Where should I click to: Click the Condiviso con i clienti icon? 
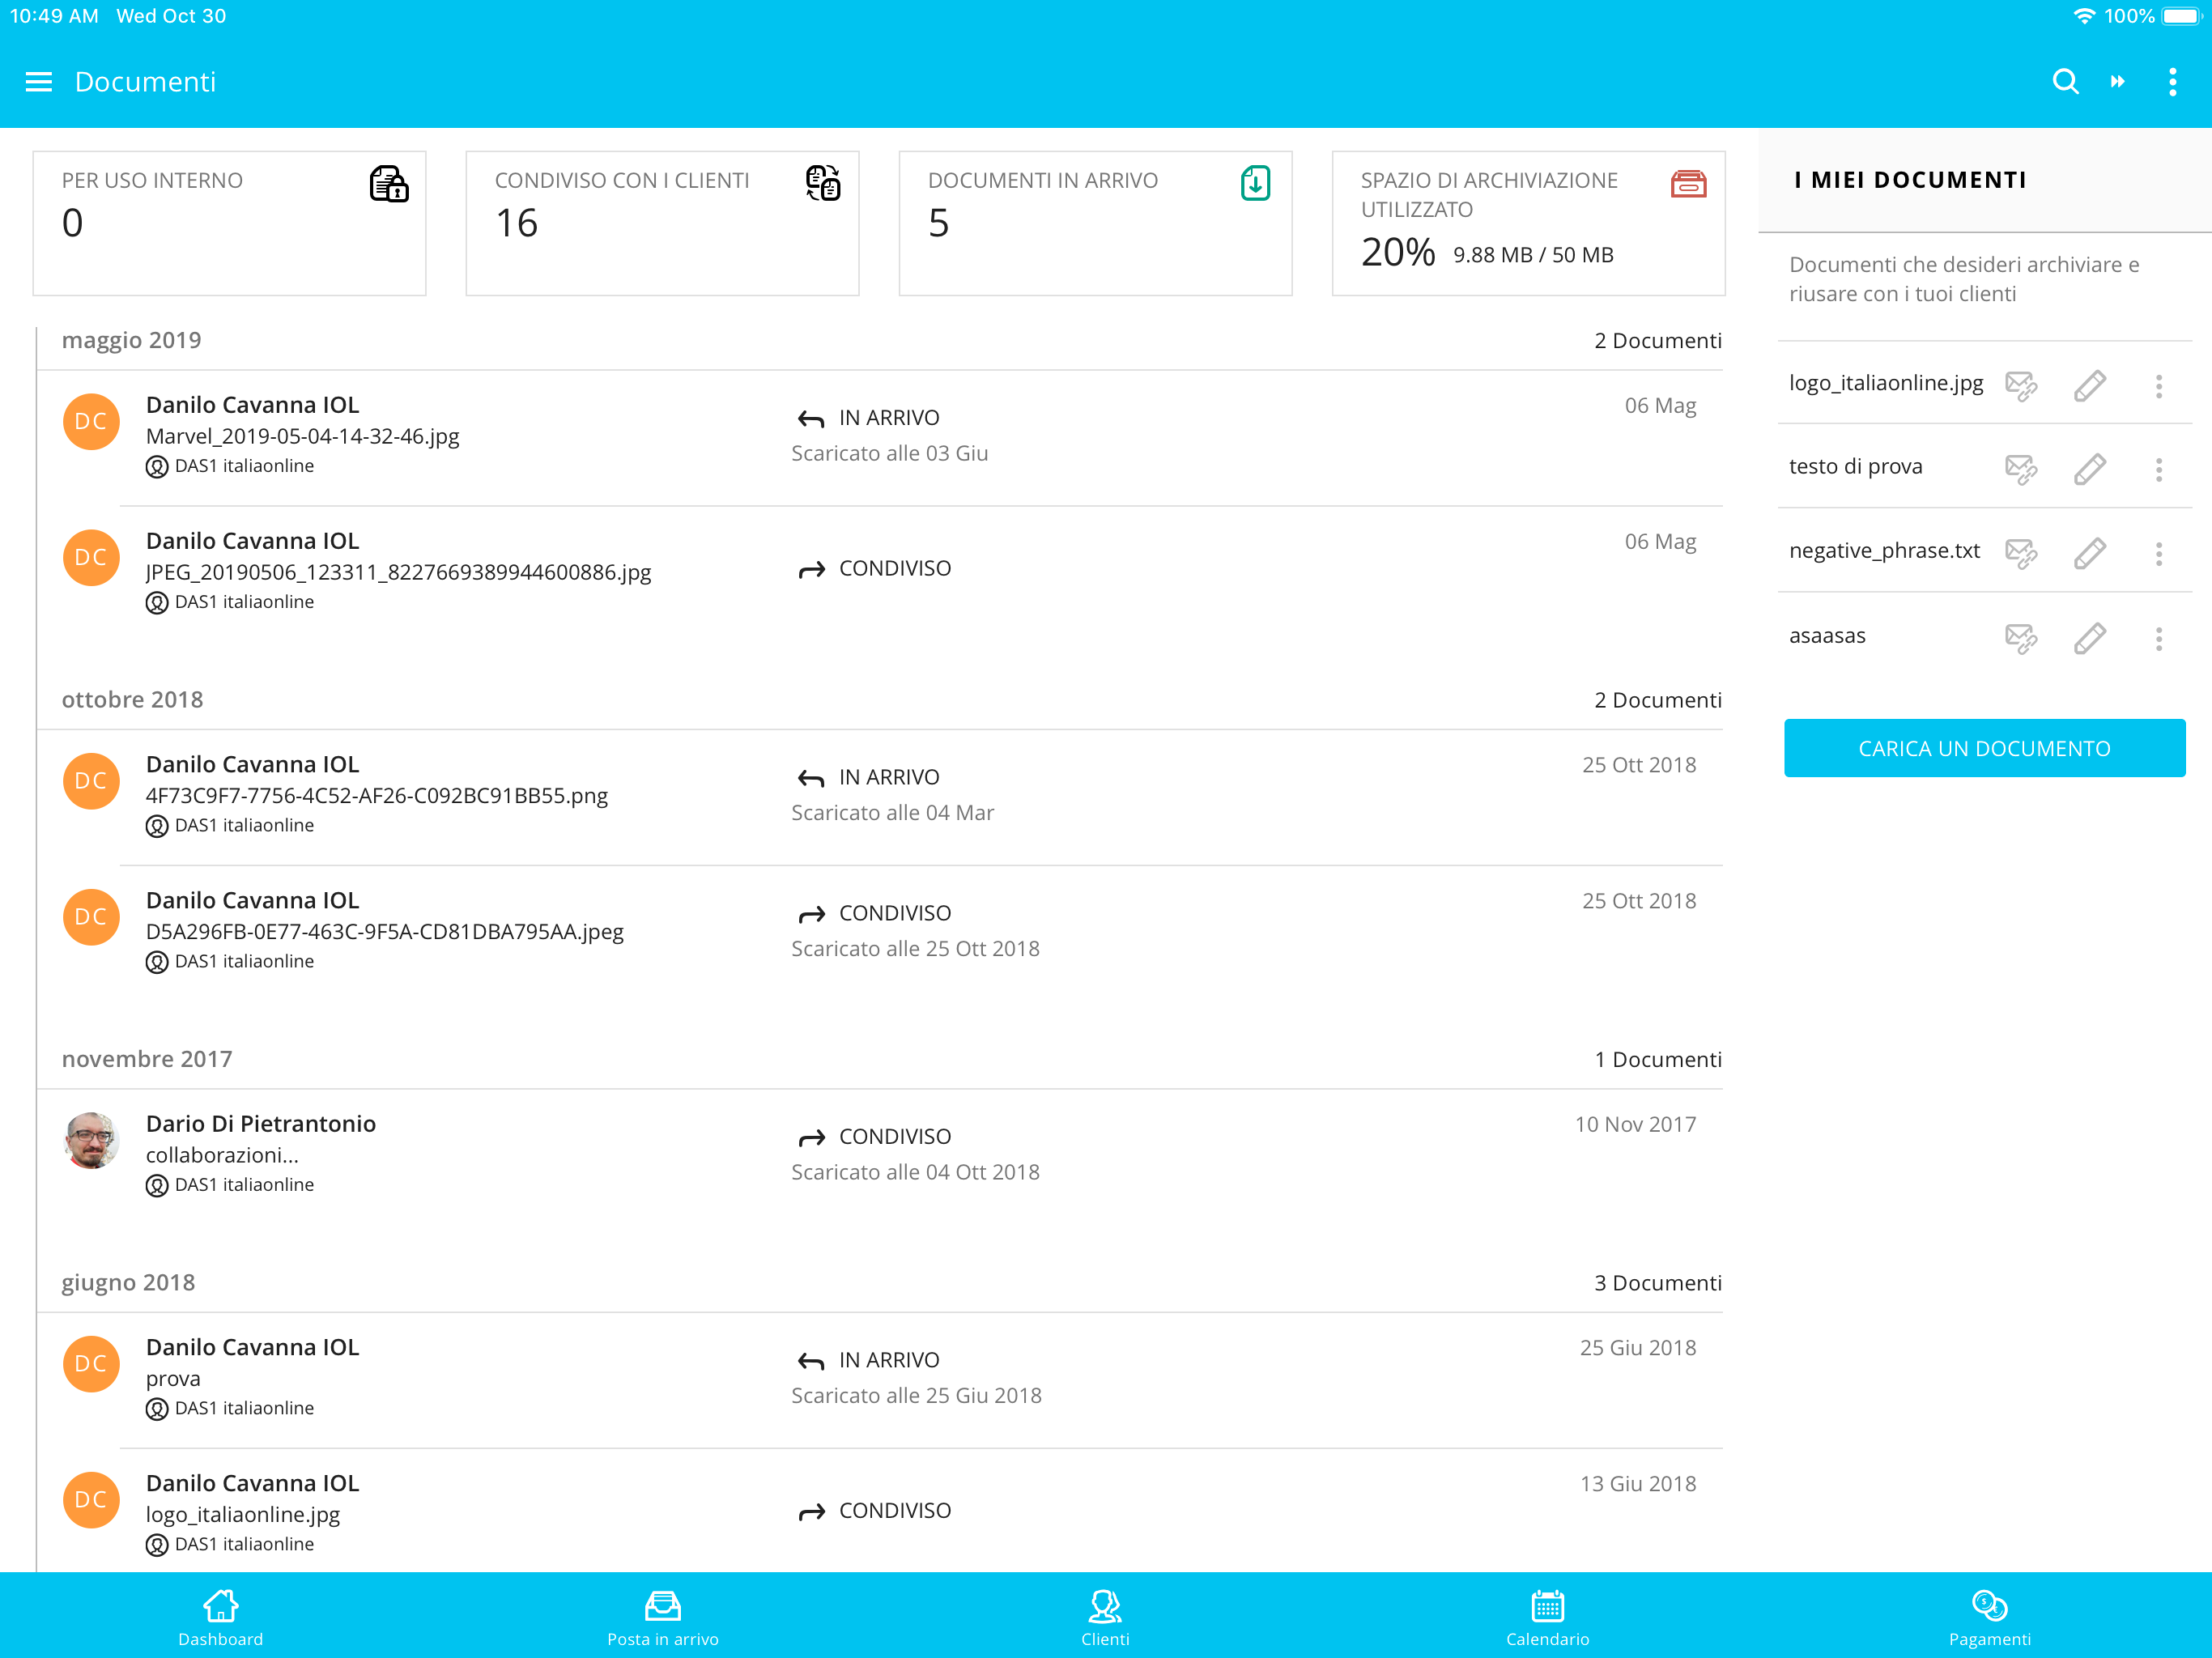pos(823,184)
